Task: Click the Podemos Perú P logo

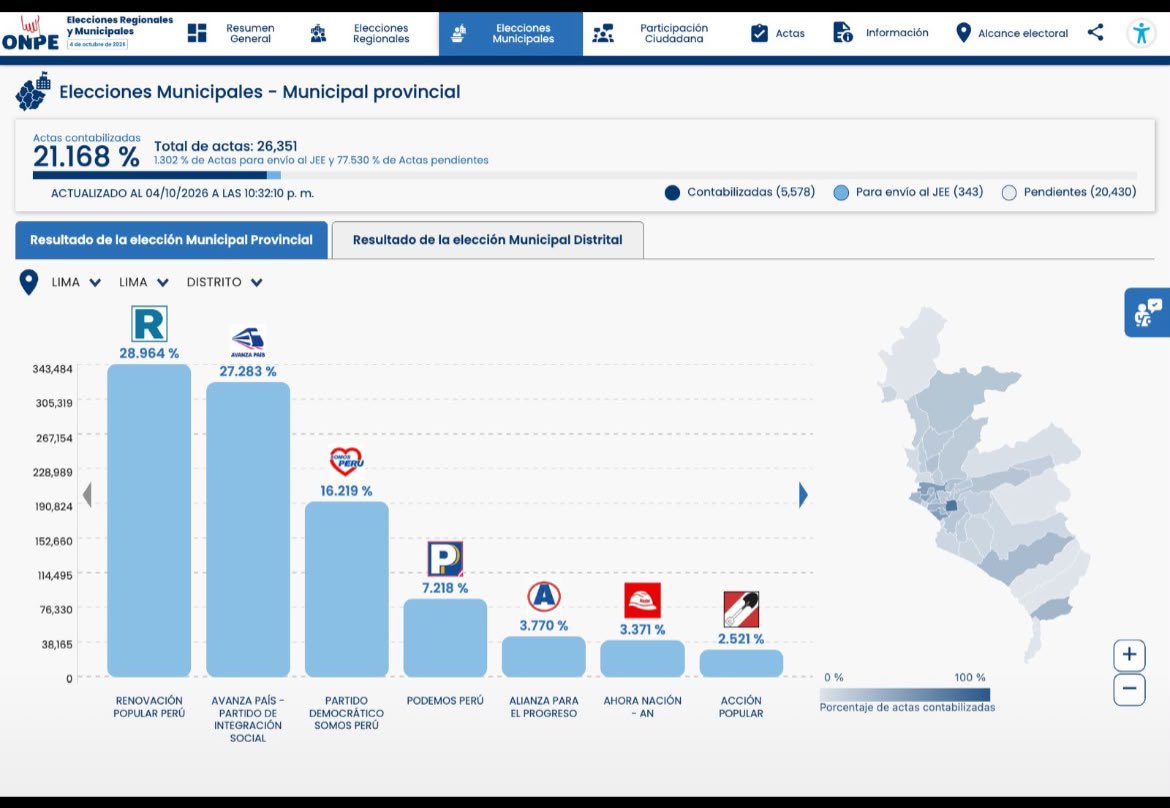Action: [445, 559]
